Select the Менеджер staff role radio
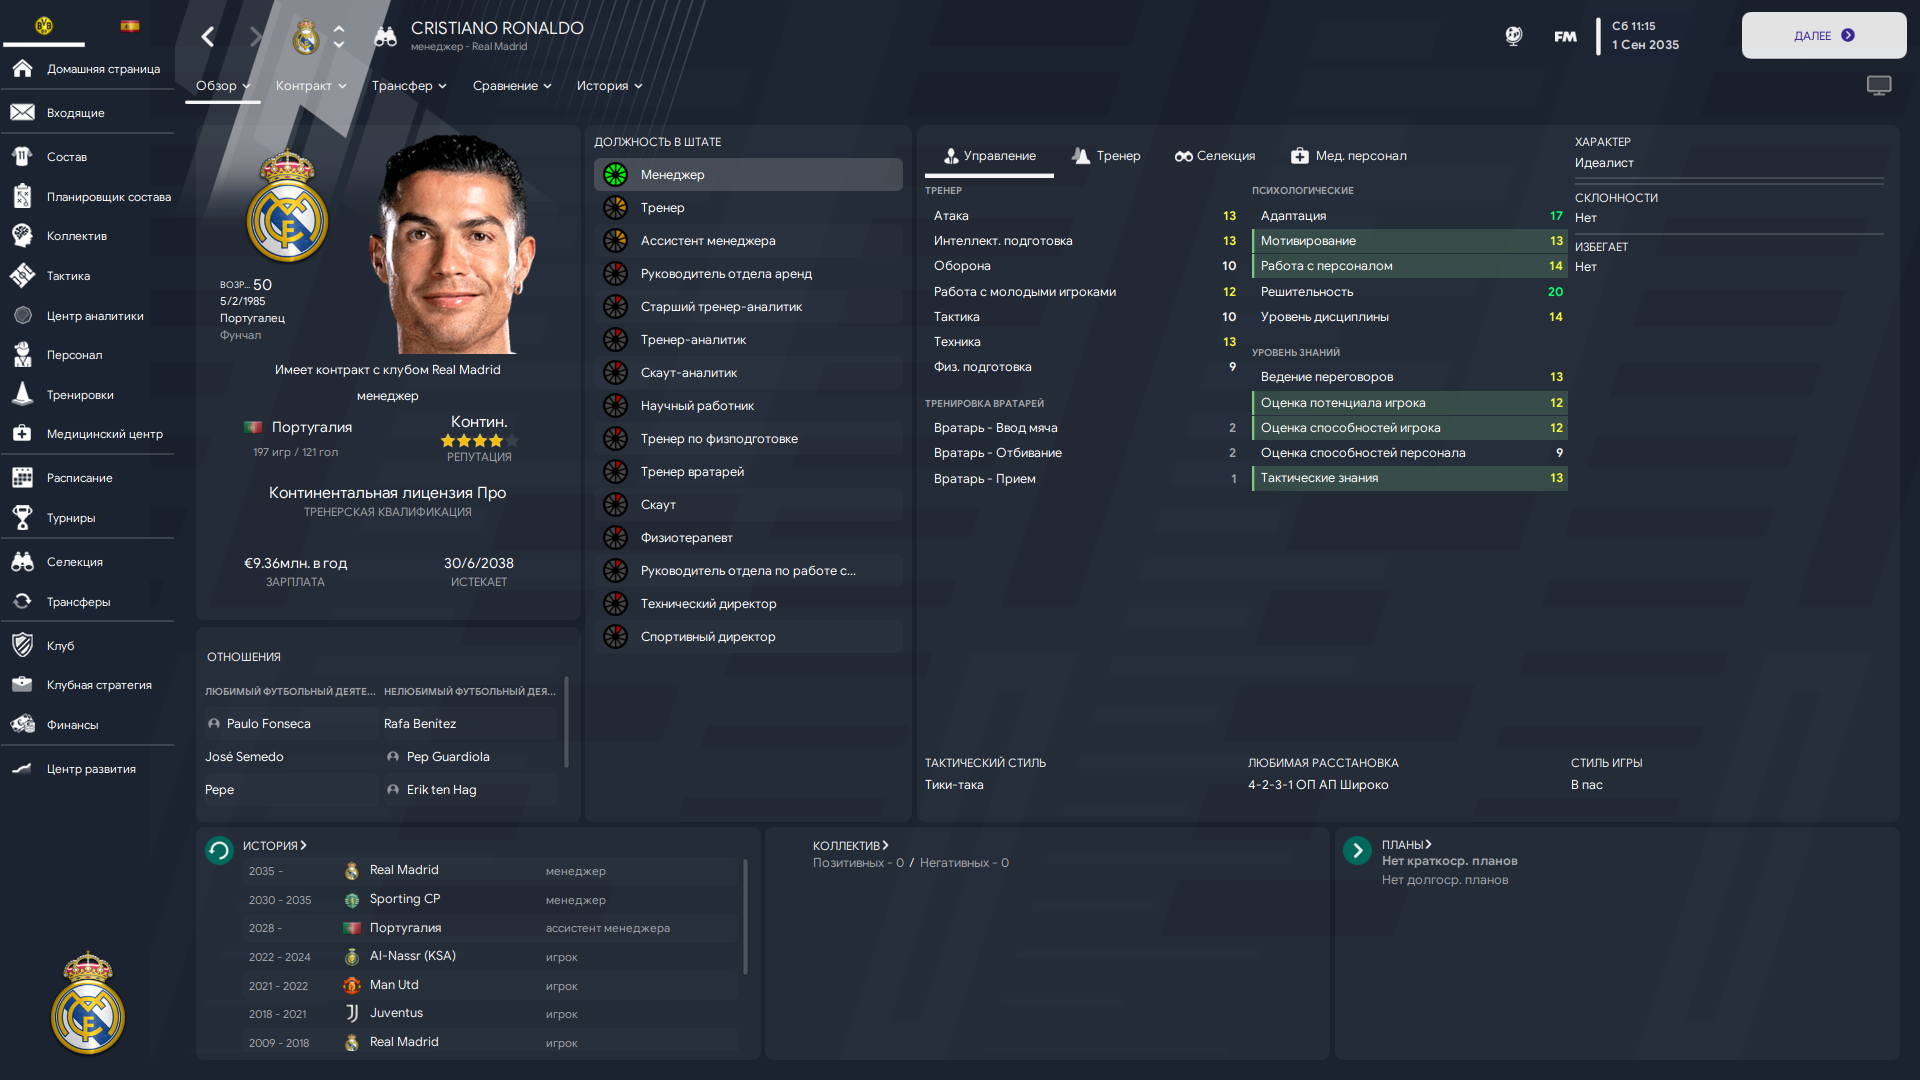The height and width of the screenshot is (1080, 1920). click(615, 174)
